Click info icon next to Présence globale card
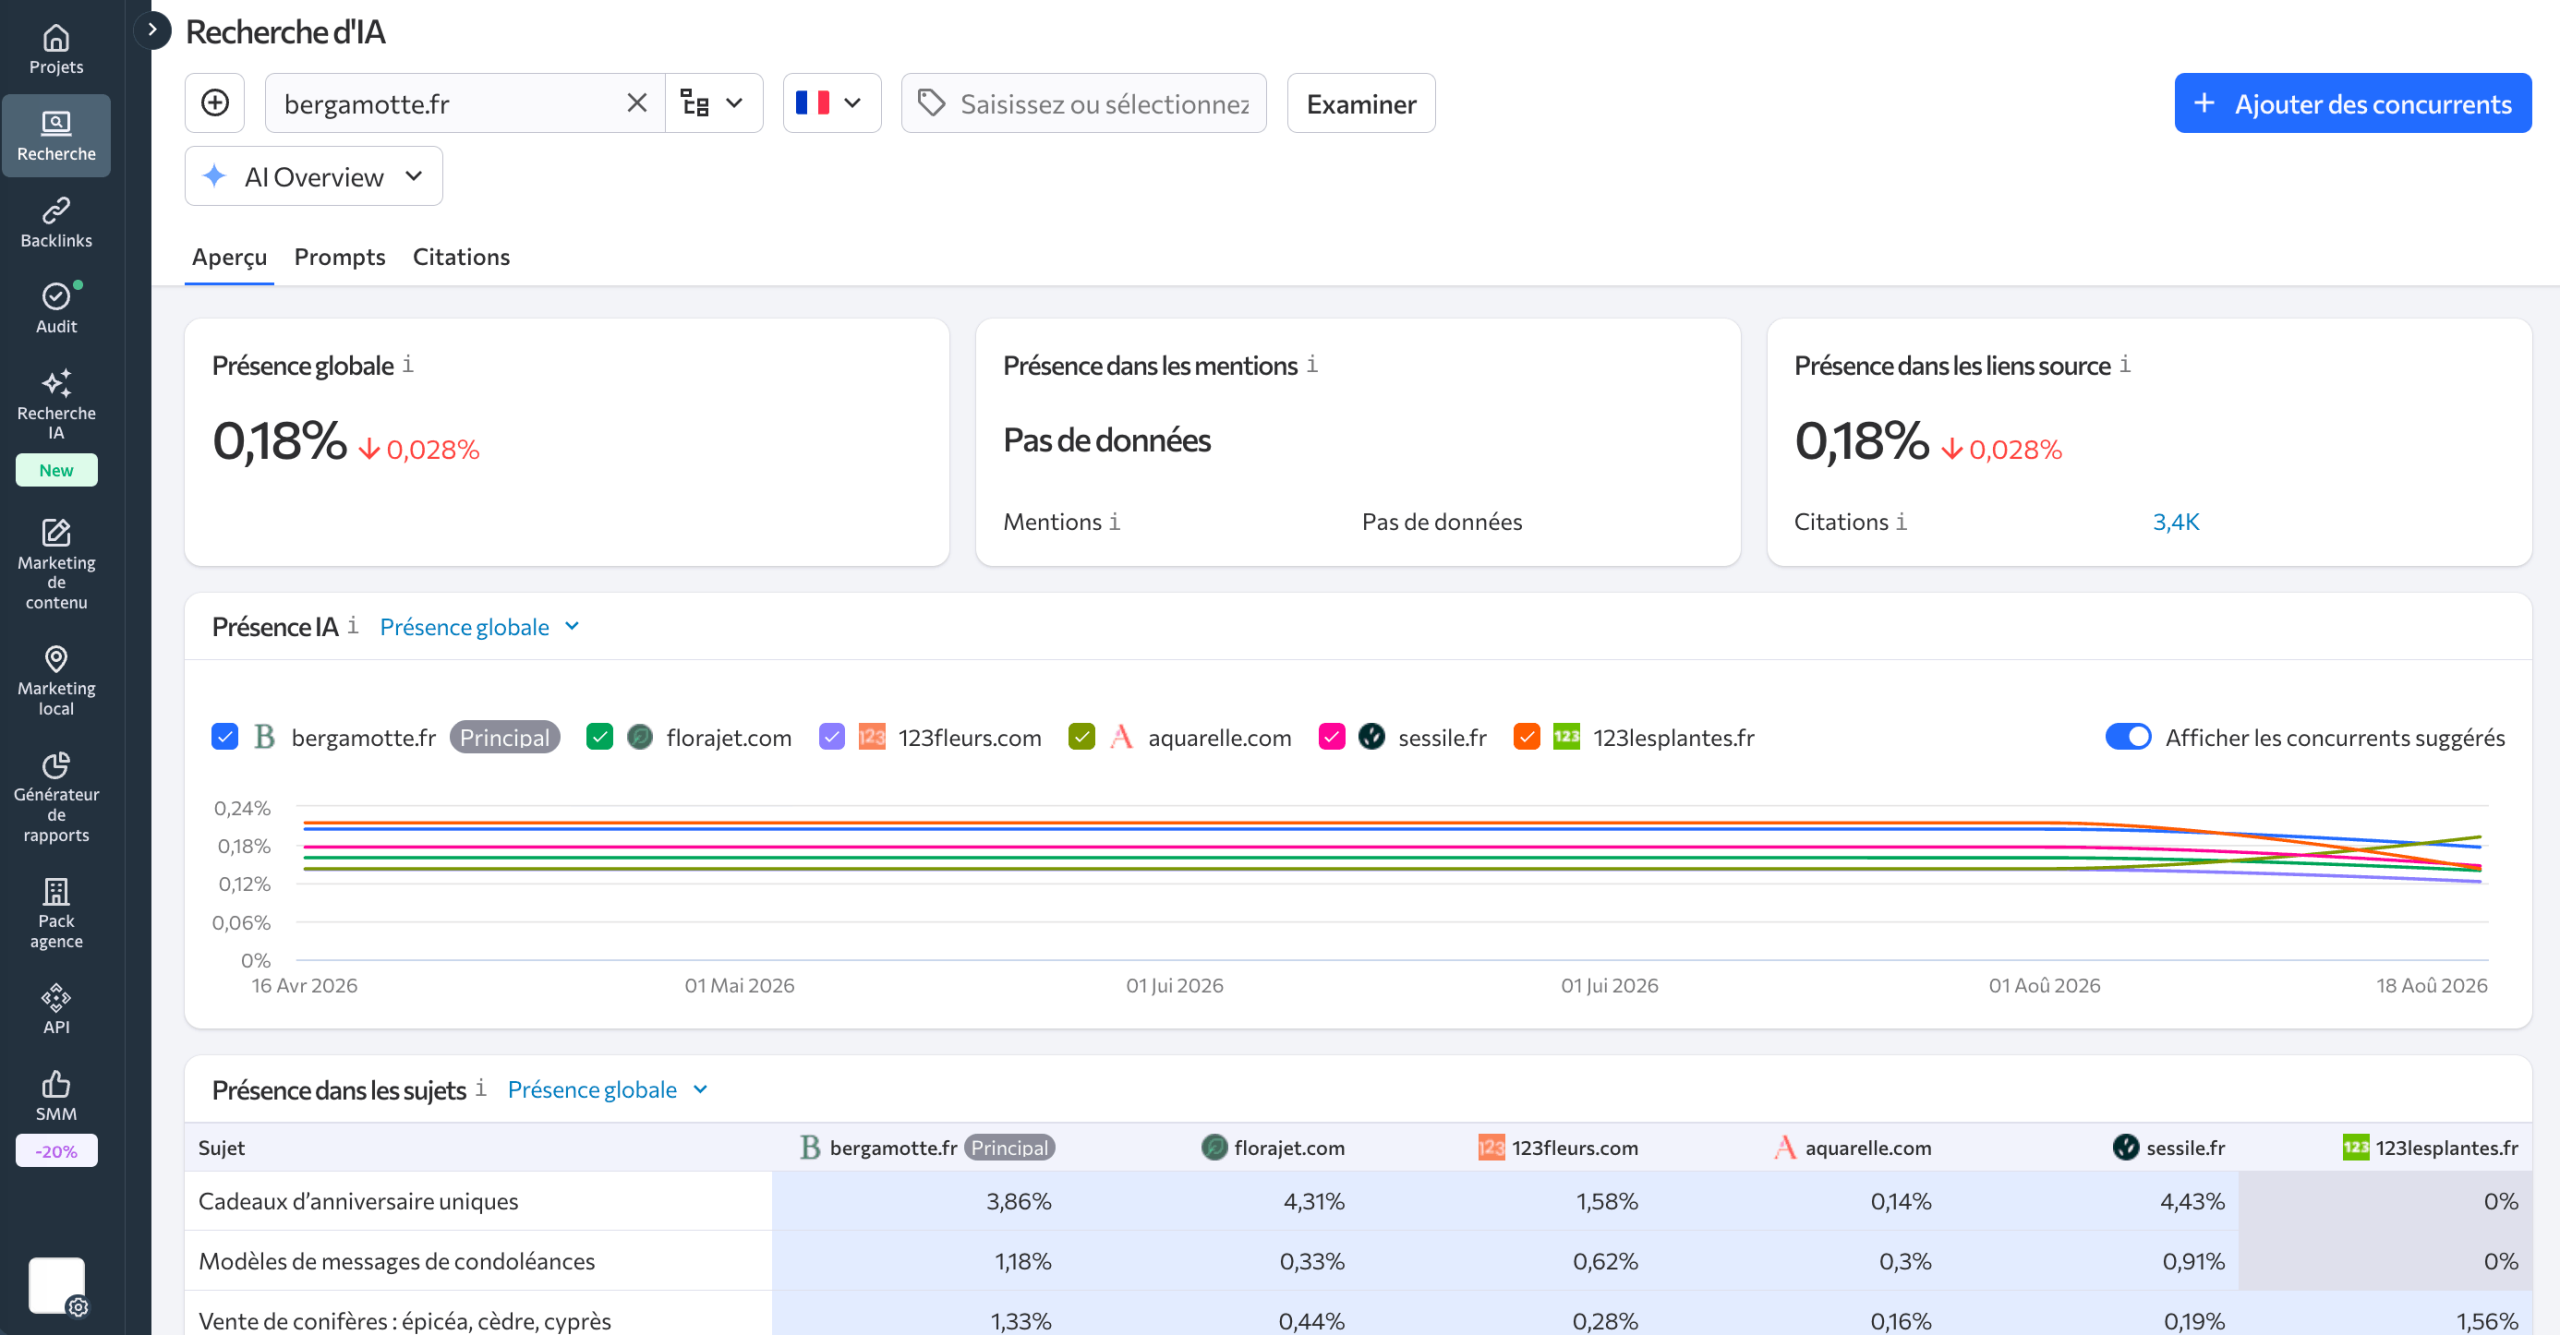Image resolution: width=2560 pixels, height=1335 pixels. (408, 365)
